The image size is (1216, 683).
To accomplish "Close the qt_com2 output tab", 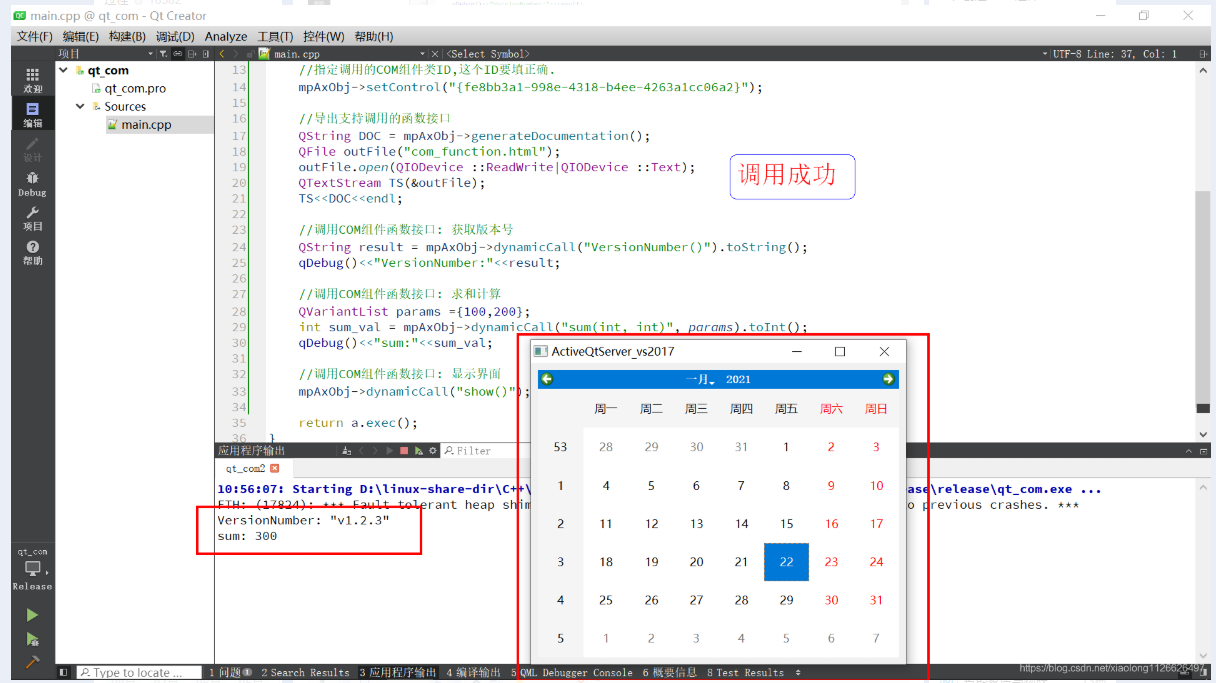I will pyautogui.click(x=276, y=467).
